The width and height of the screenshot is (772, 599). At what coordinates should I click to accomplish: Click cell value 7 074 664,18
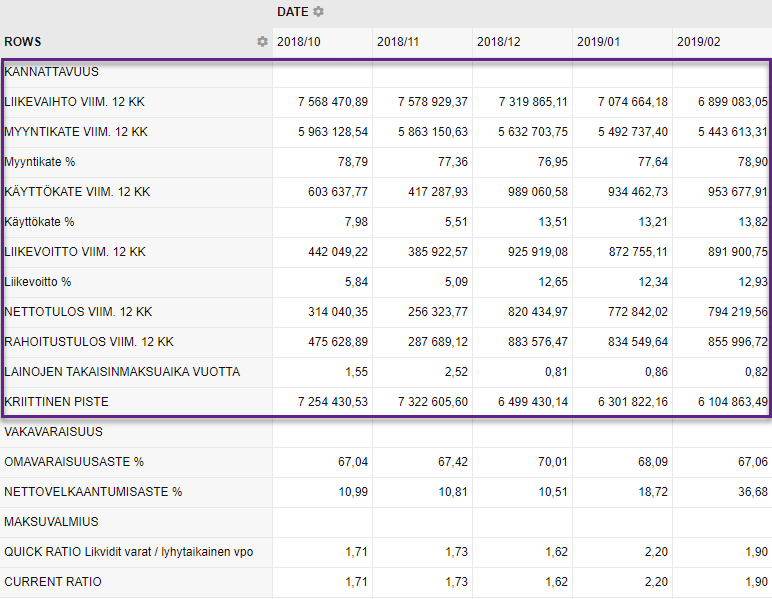point(633,102)
